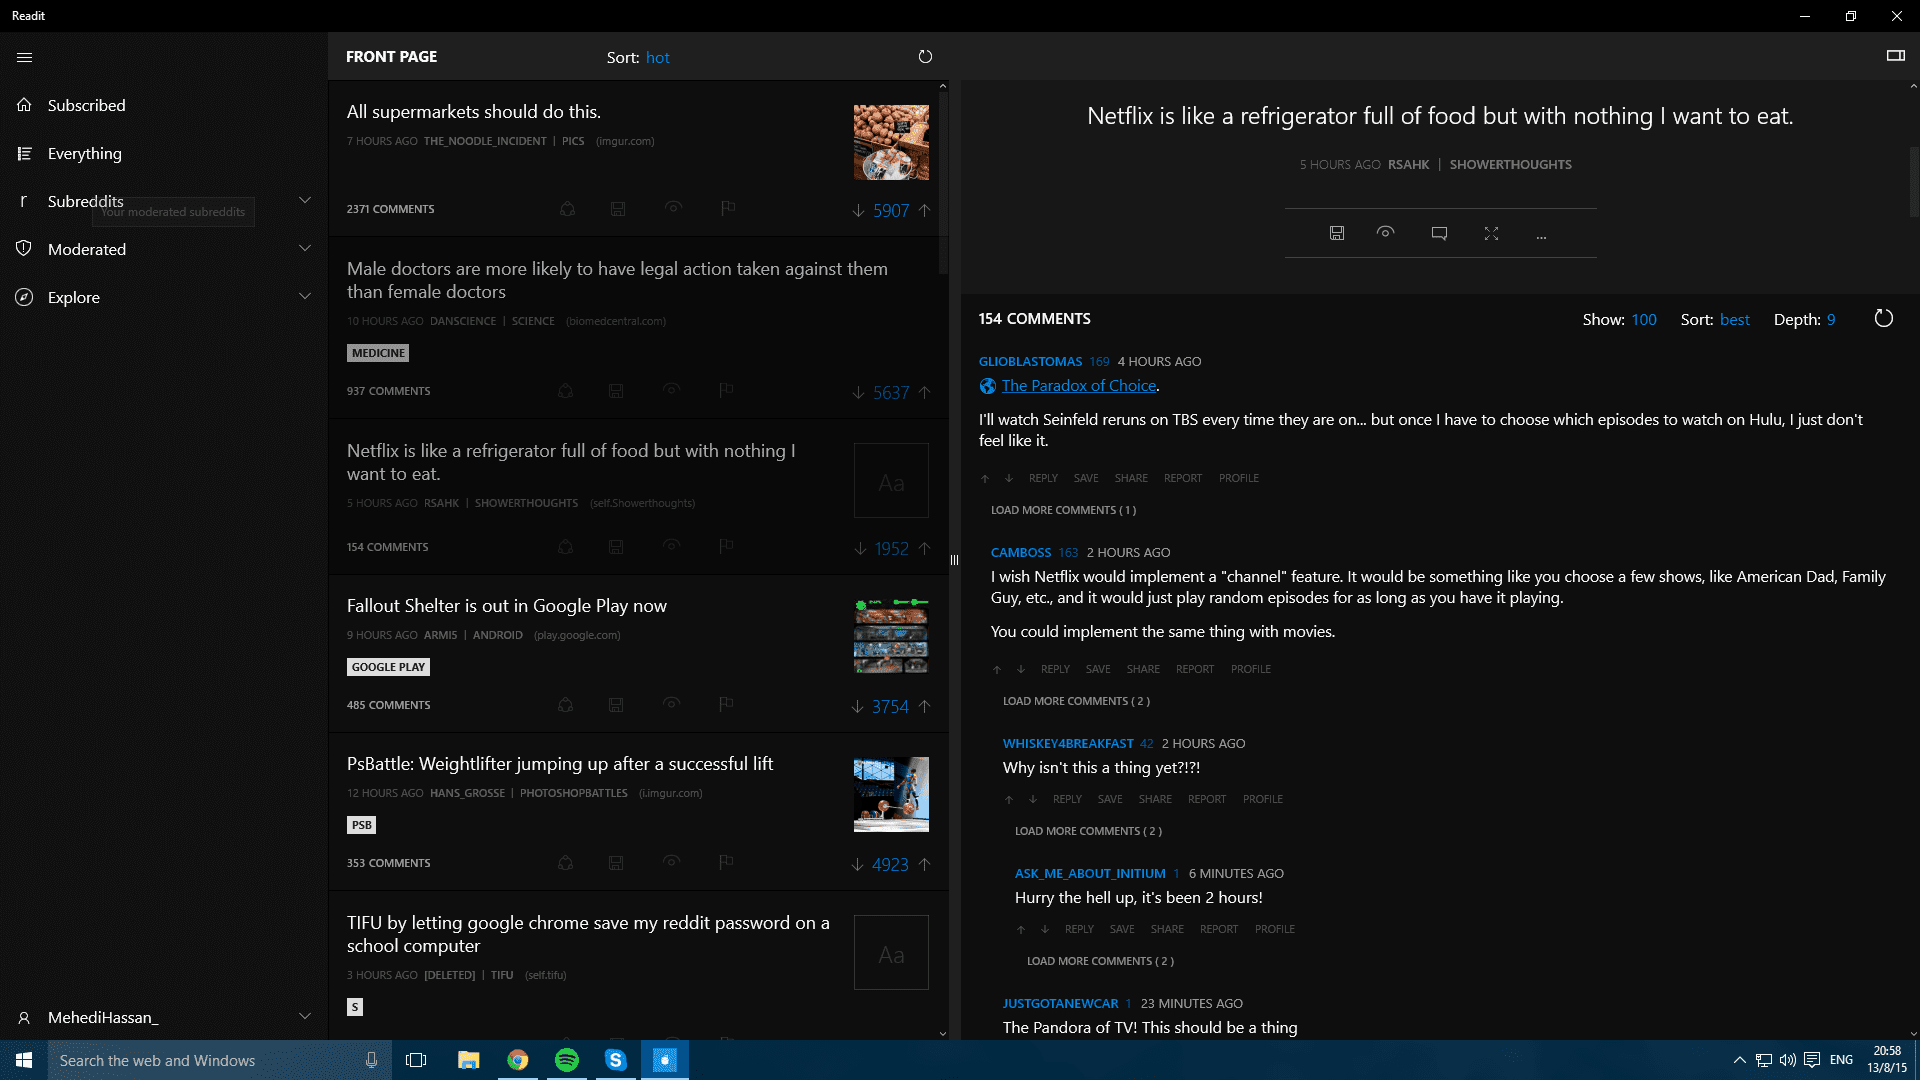Open Spotify from the taskbar
Screen dimensions: 1920x1080
567,1060
